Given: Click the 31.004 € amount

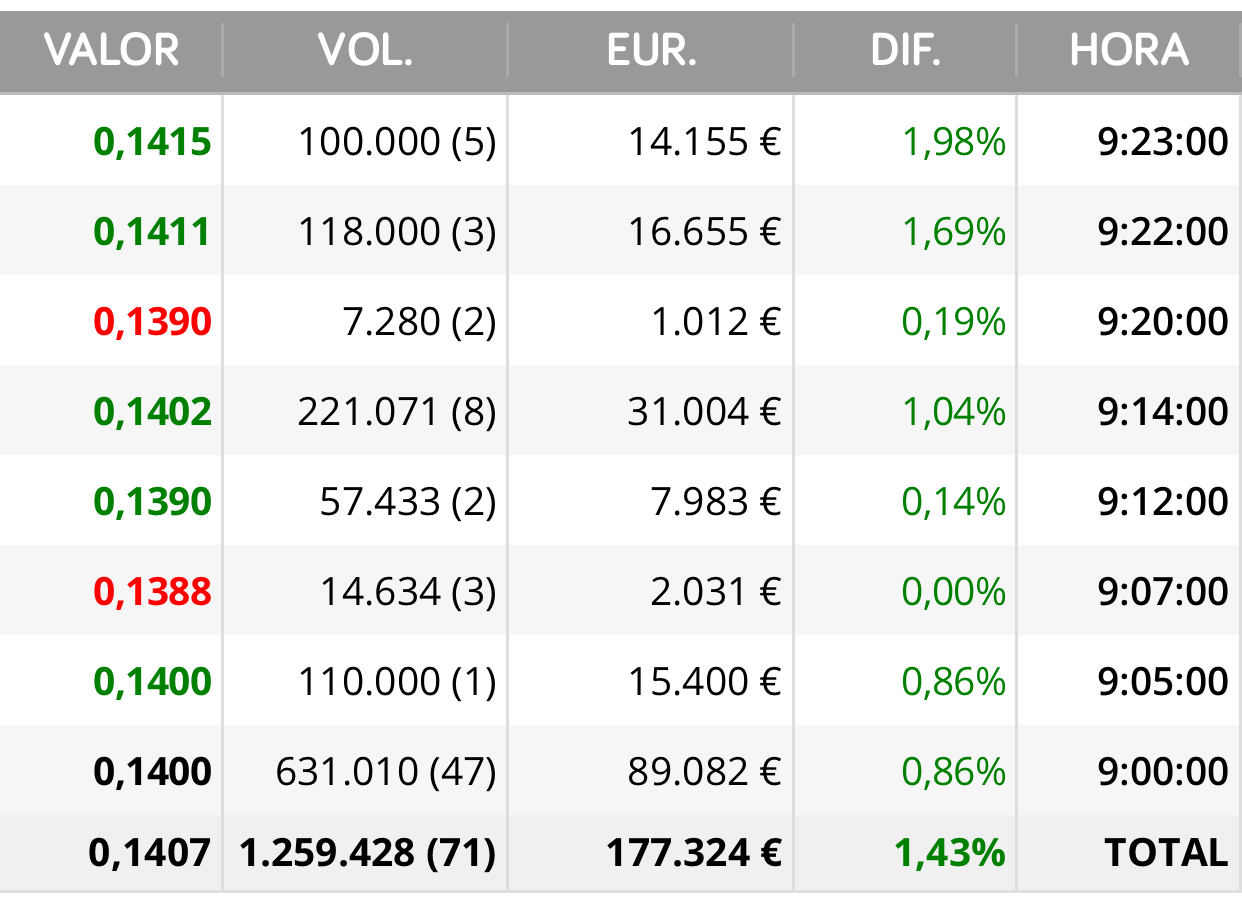Looking at the screenshot, I should pyautogui.click(x=704, y=412).
